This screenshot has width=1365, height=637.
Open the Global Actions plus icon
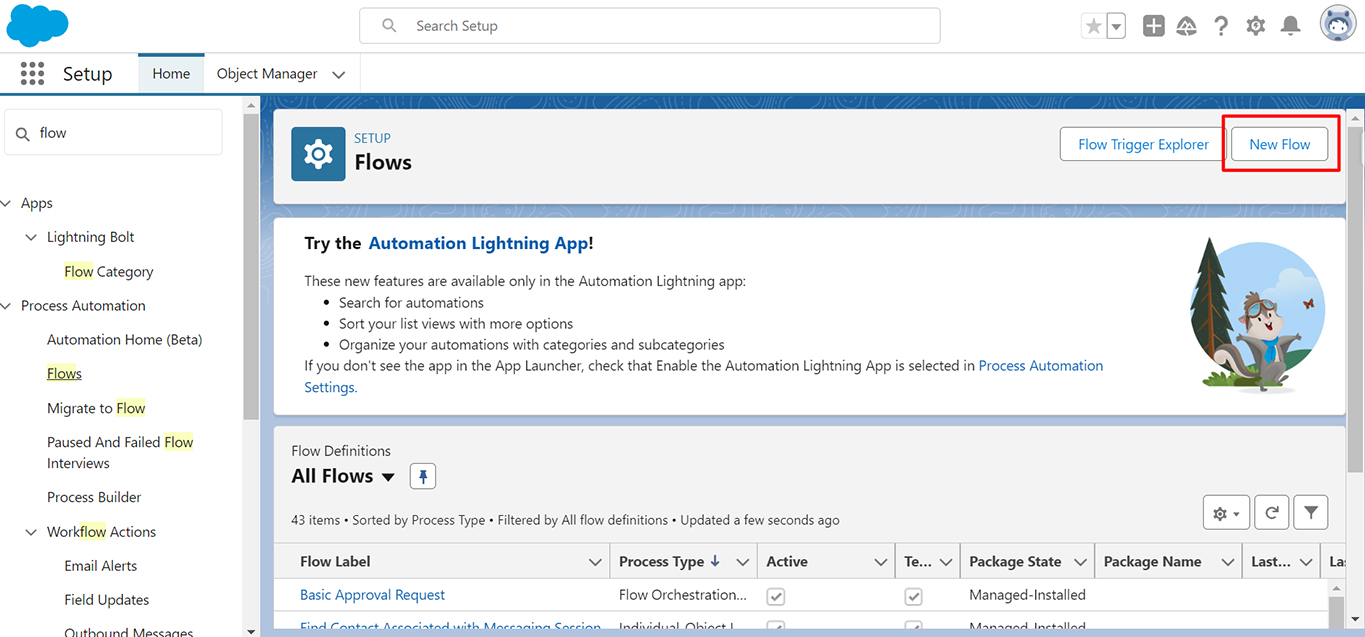coord(1154,27)
